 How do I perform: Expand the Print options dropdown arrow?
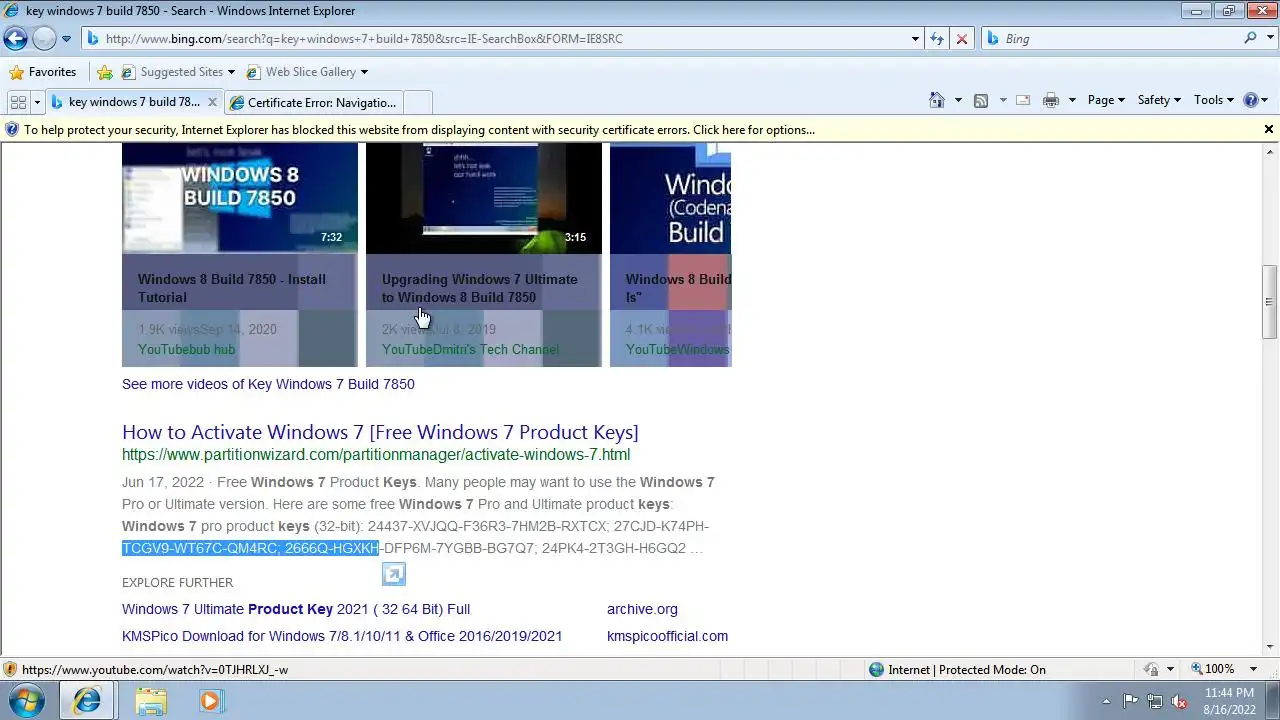(x=1072, y=100)
